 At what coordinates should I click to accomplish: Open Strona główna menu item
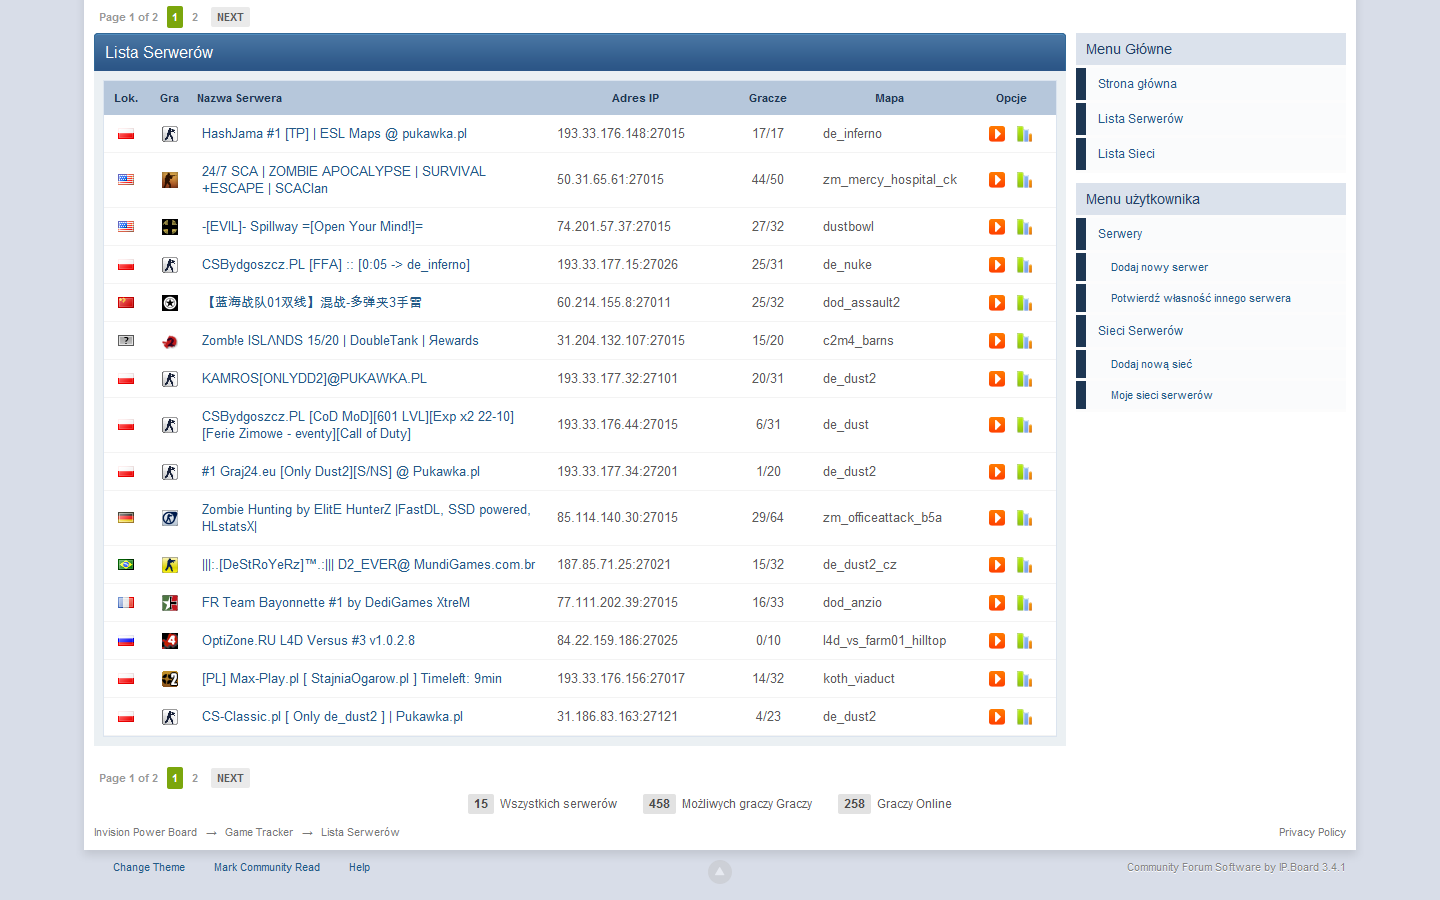(1137, 84)
